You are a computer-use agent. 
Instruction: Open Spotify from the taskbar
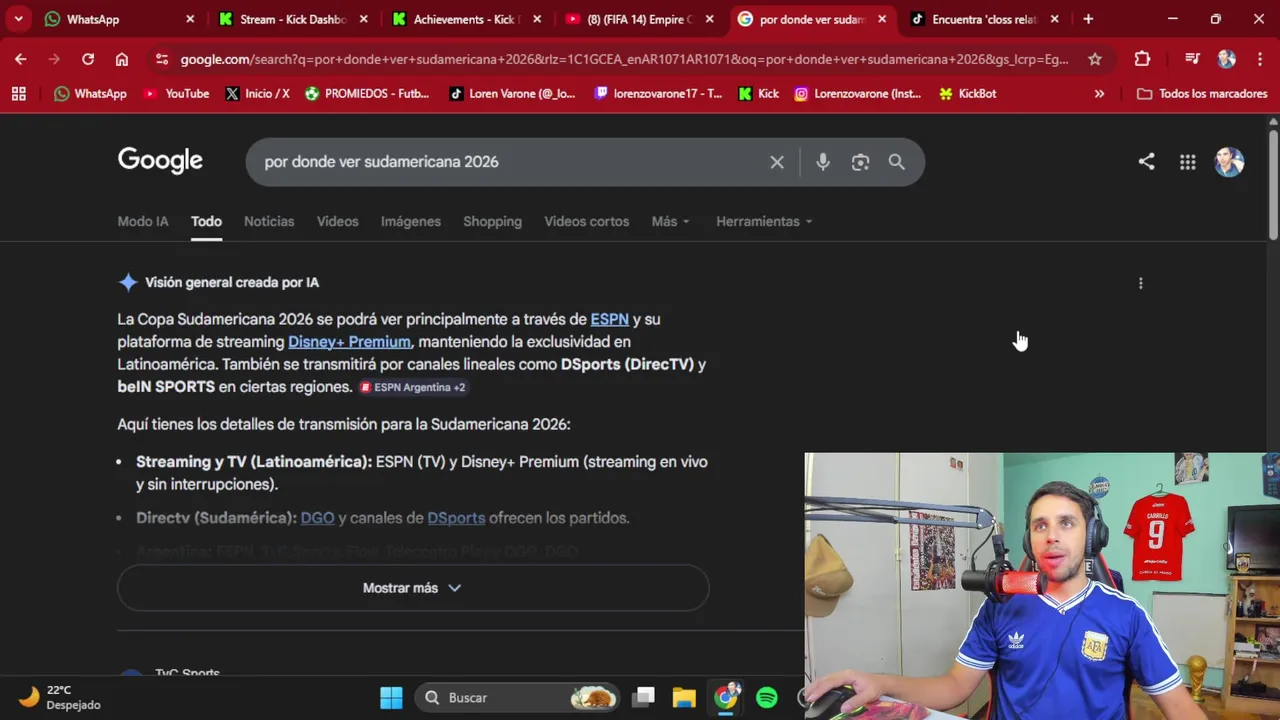click(x=767, y=697)
